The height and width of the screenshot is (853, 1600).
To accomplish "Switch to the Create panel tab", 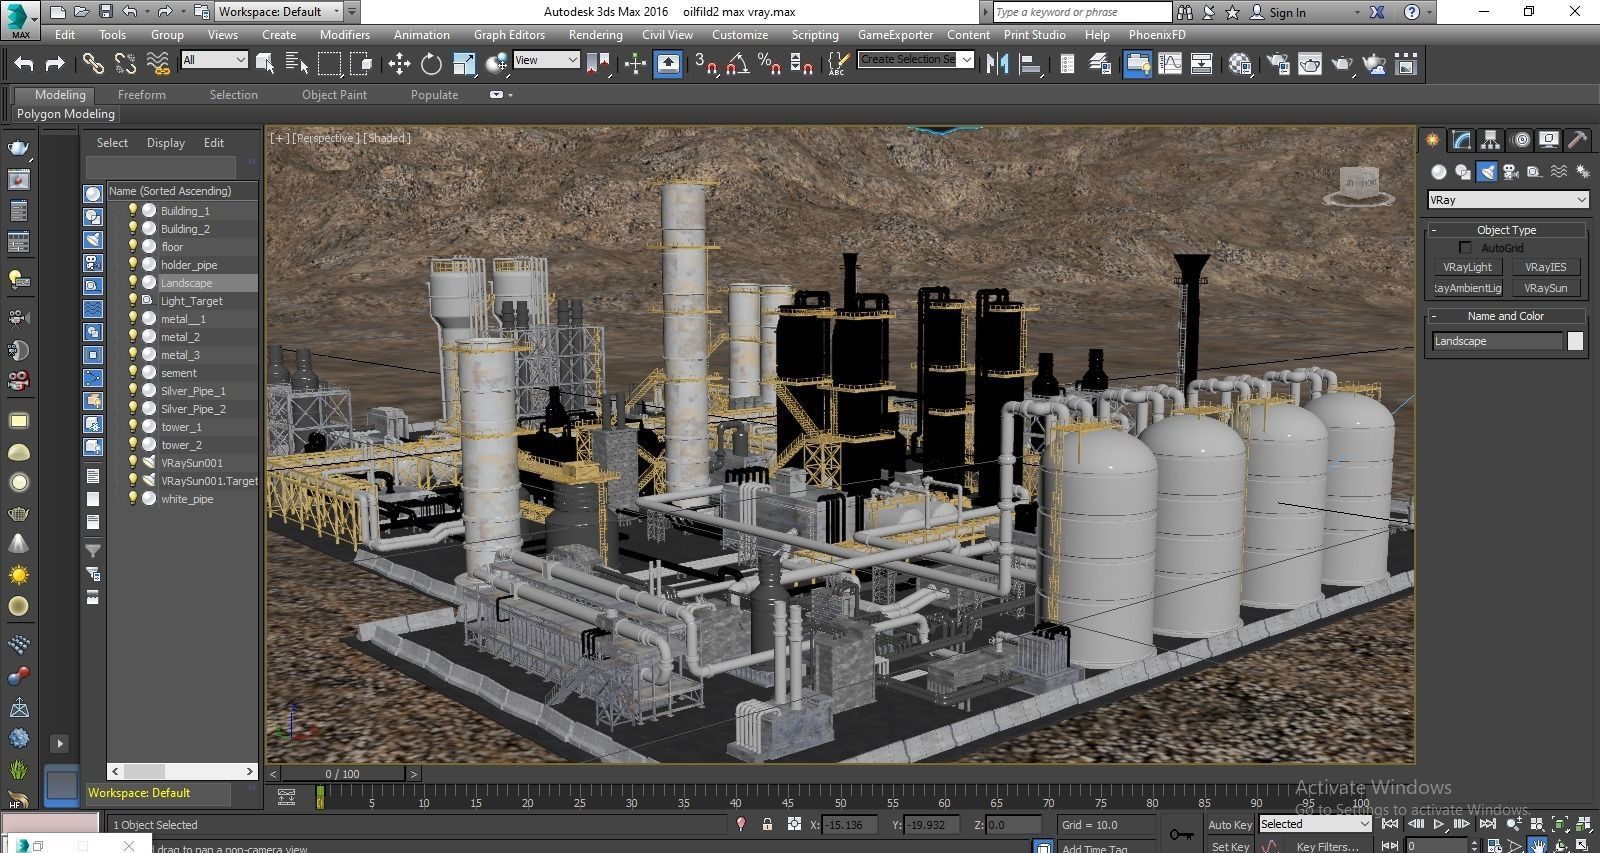I will click(1433, 140).
